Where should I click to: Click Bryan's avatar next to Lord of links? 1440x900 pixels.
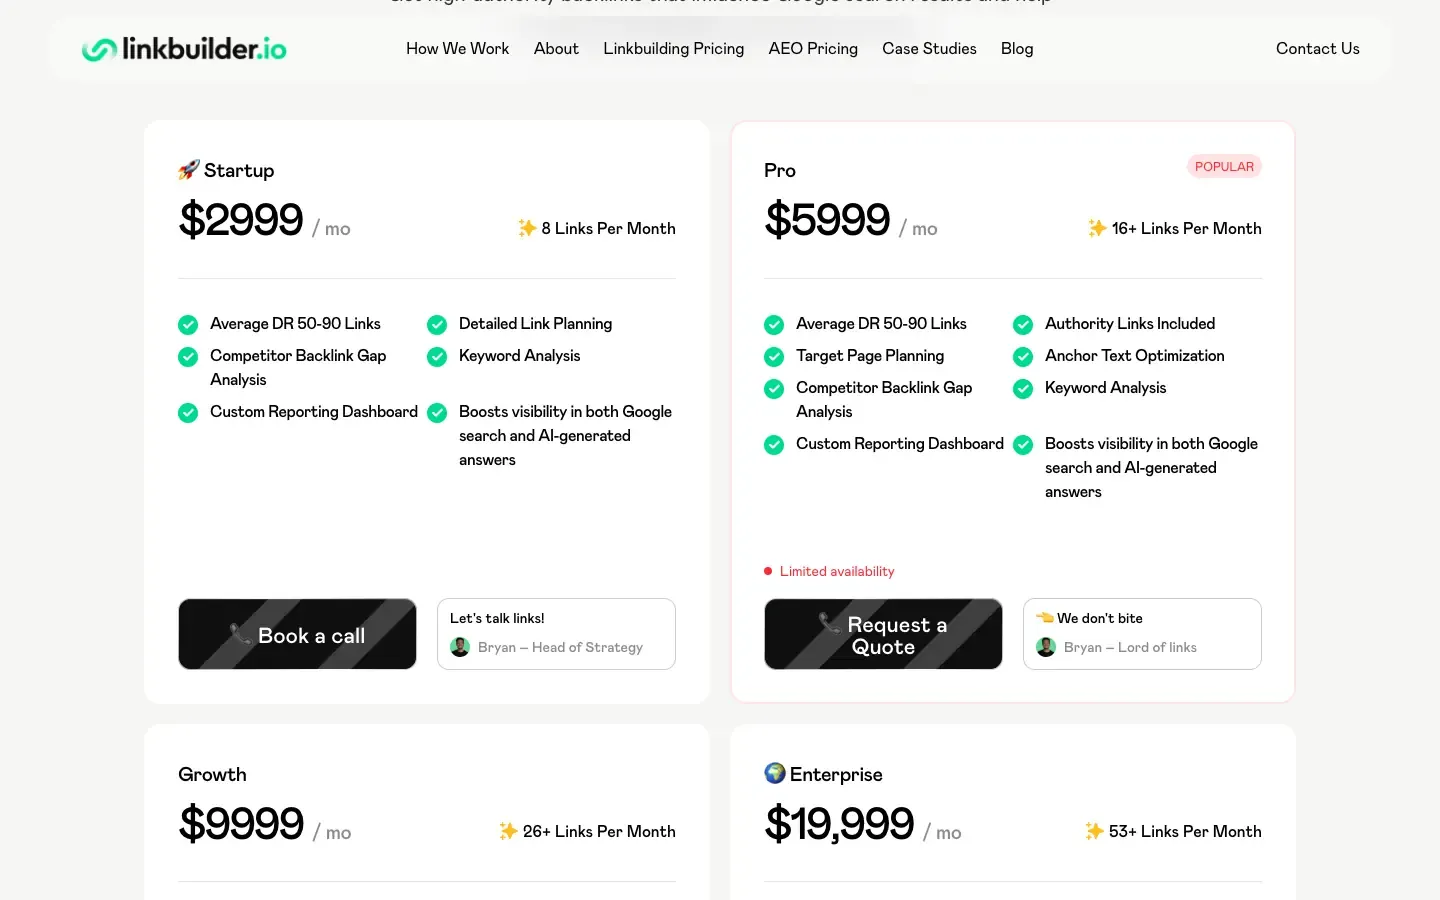point(1046,647)
